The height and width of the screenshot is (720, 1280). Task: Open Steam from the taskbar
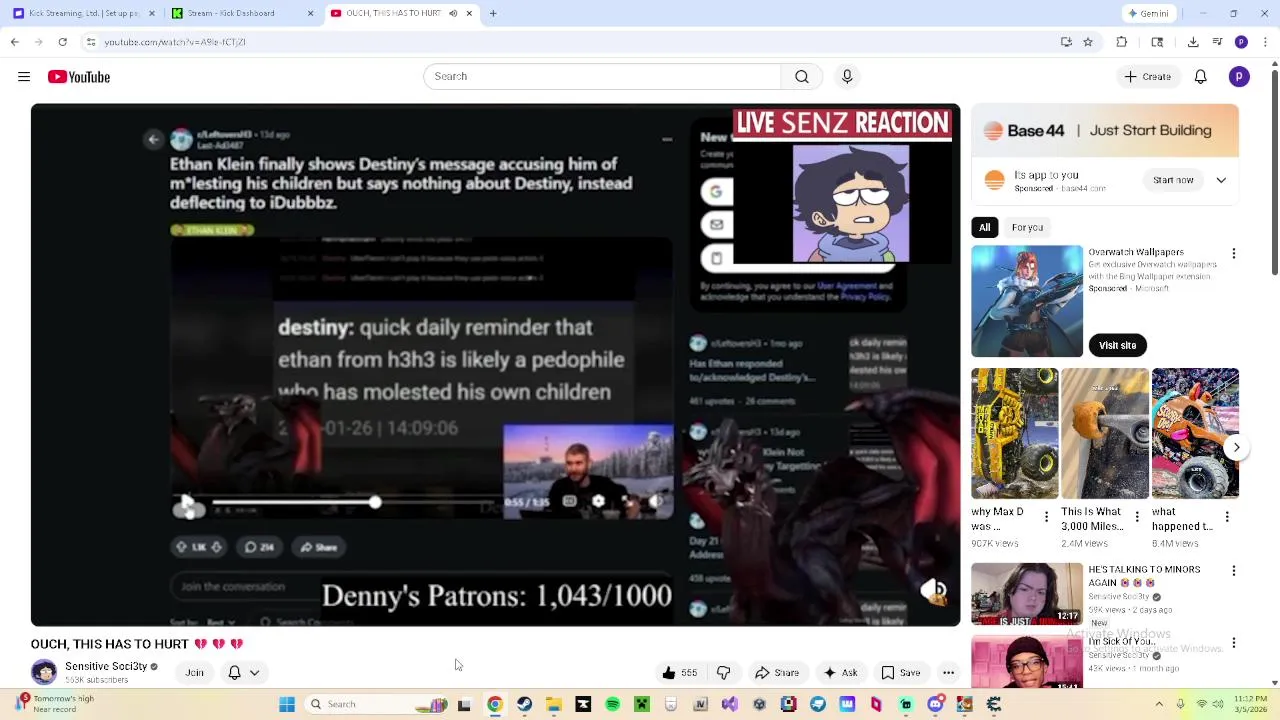point(524,704)
